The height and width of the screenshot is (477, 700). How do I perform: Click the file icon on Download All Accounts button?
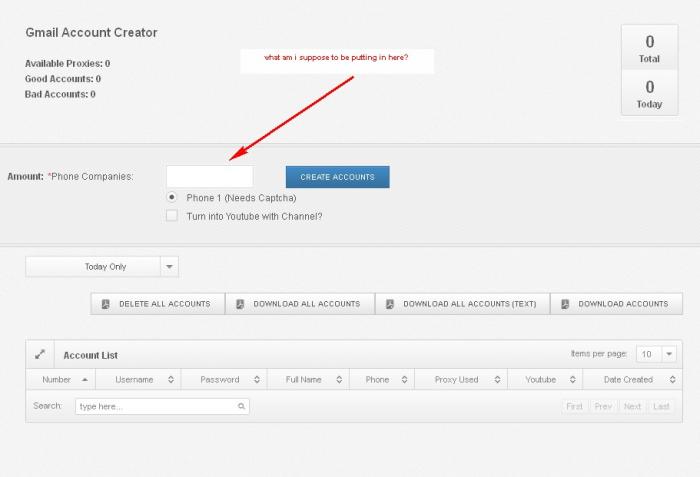(x=240, y=304)
